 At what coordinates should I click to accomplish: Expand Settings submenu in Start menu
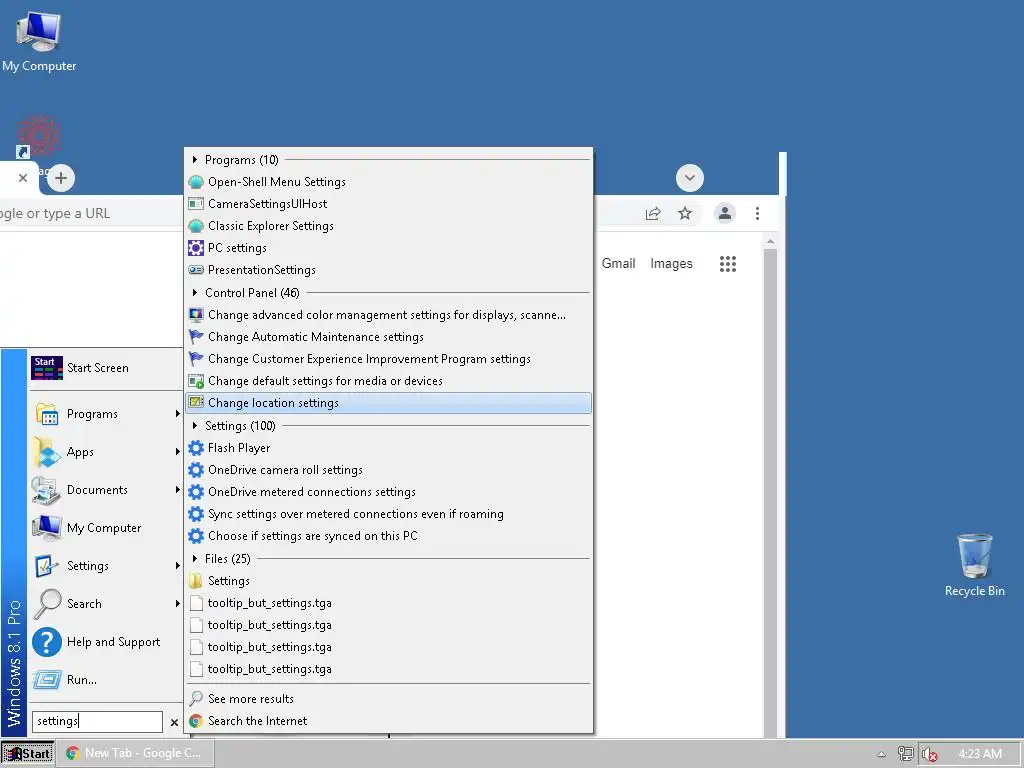point(105,566)
